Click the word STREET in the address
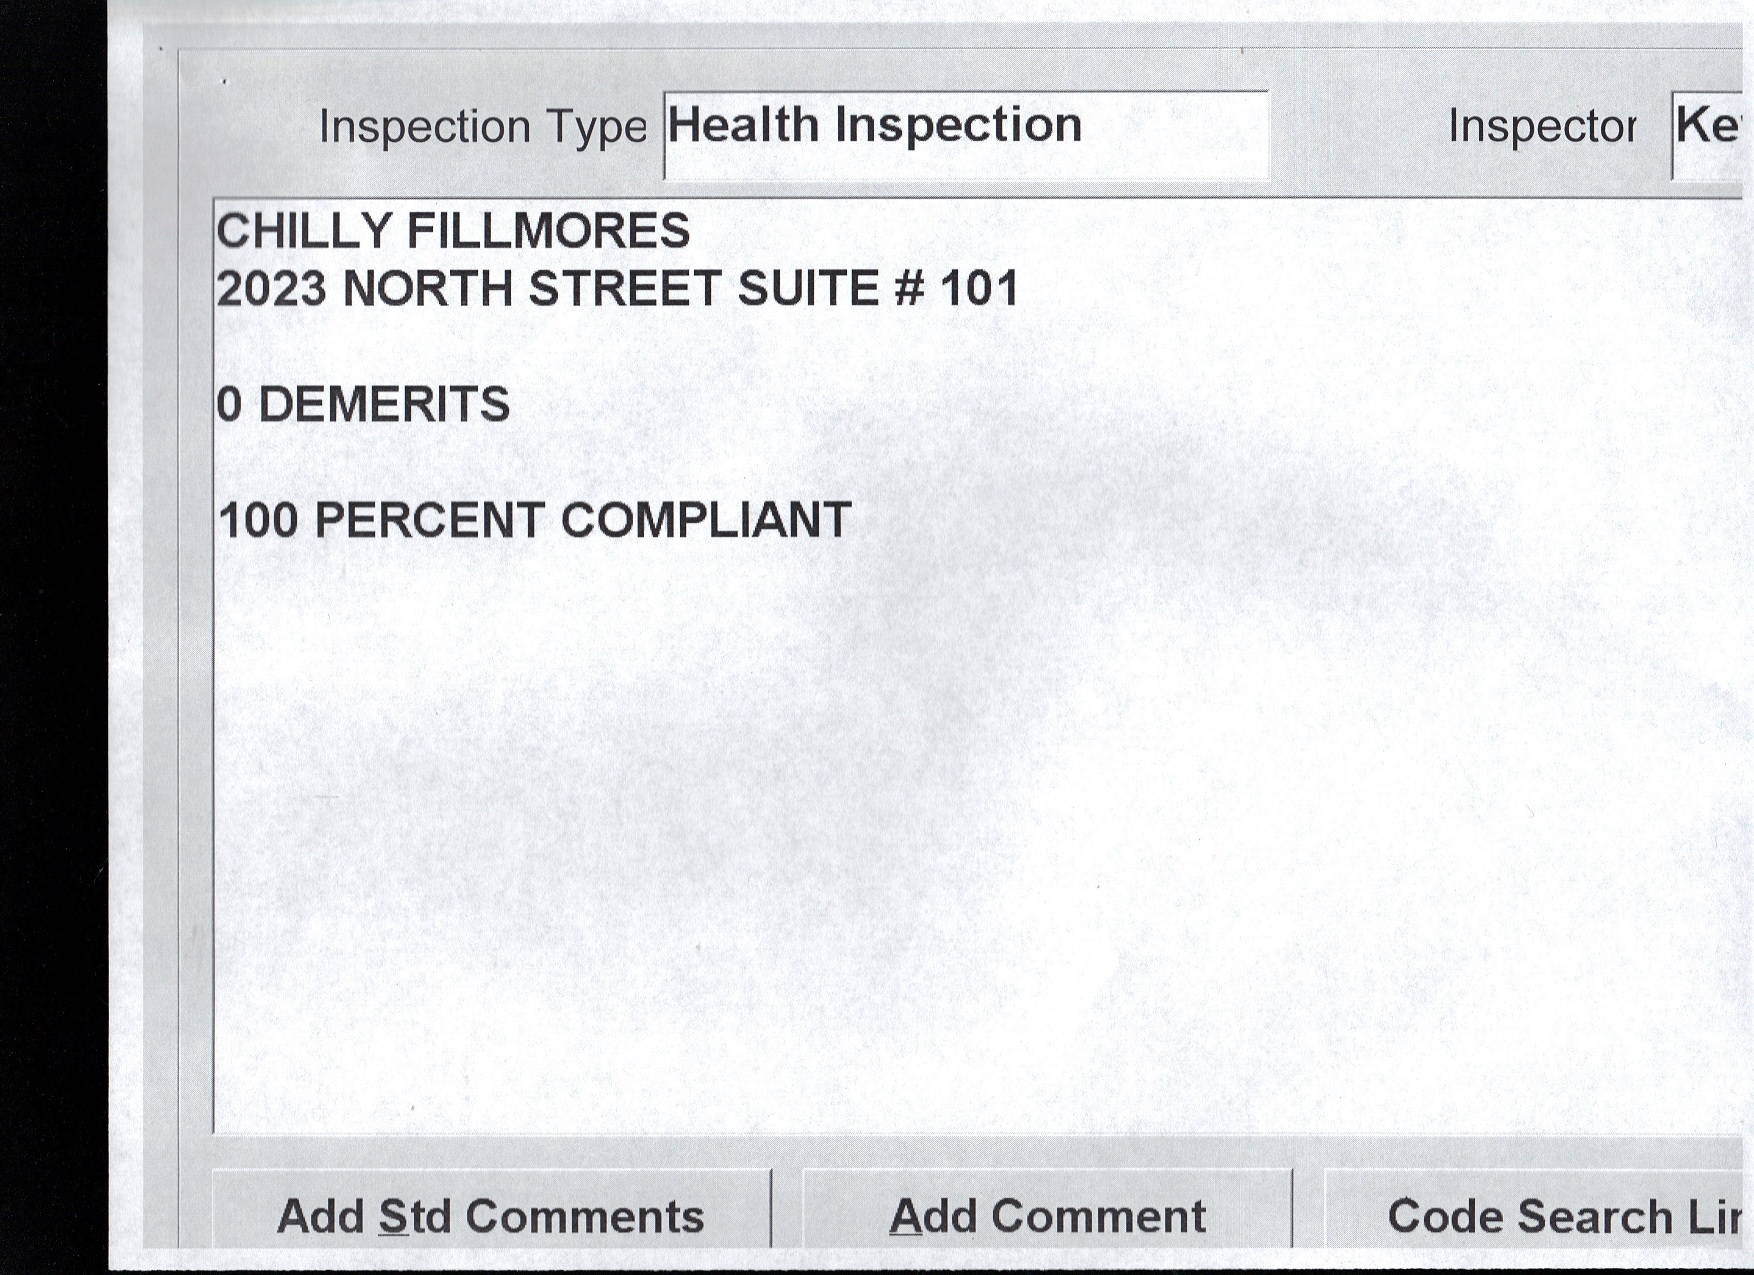Image resolution: width=1754 pixels, height=1275 pixels. (625, 289)
